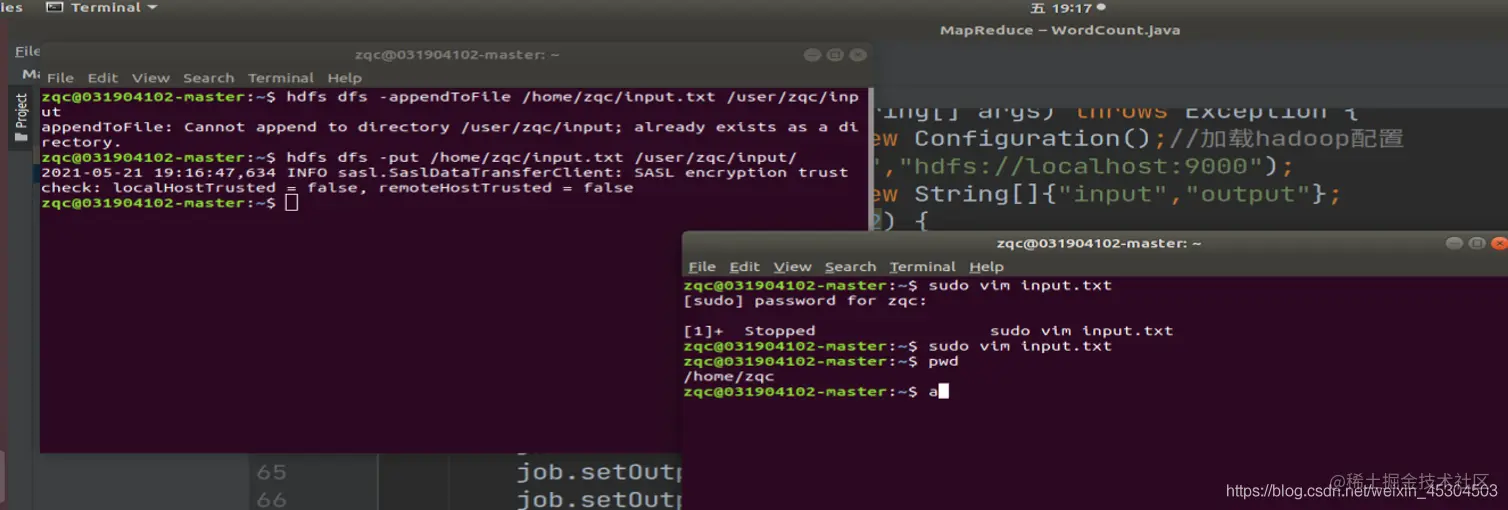Click the '/home/zqc' output line
Image resolution: width=1508 pixels, height=510 pixels.
tap(729, 376)
